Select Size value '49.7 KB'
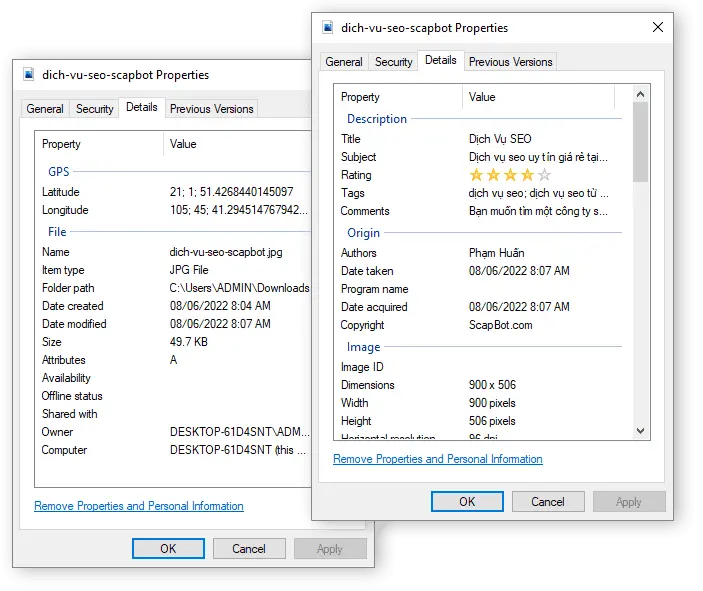703x591 pixels. click(x=188, y=342)
